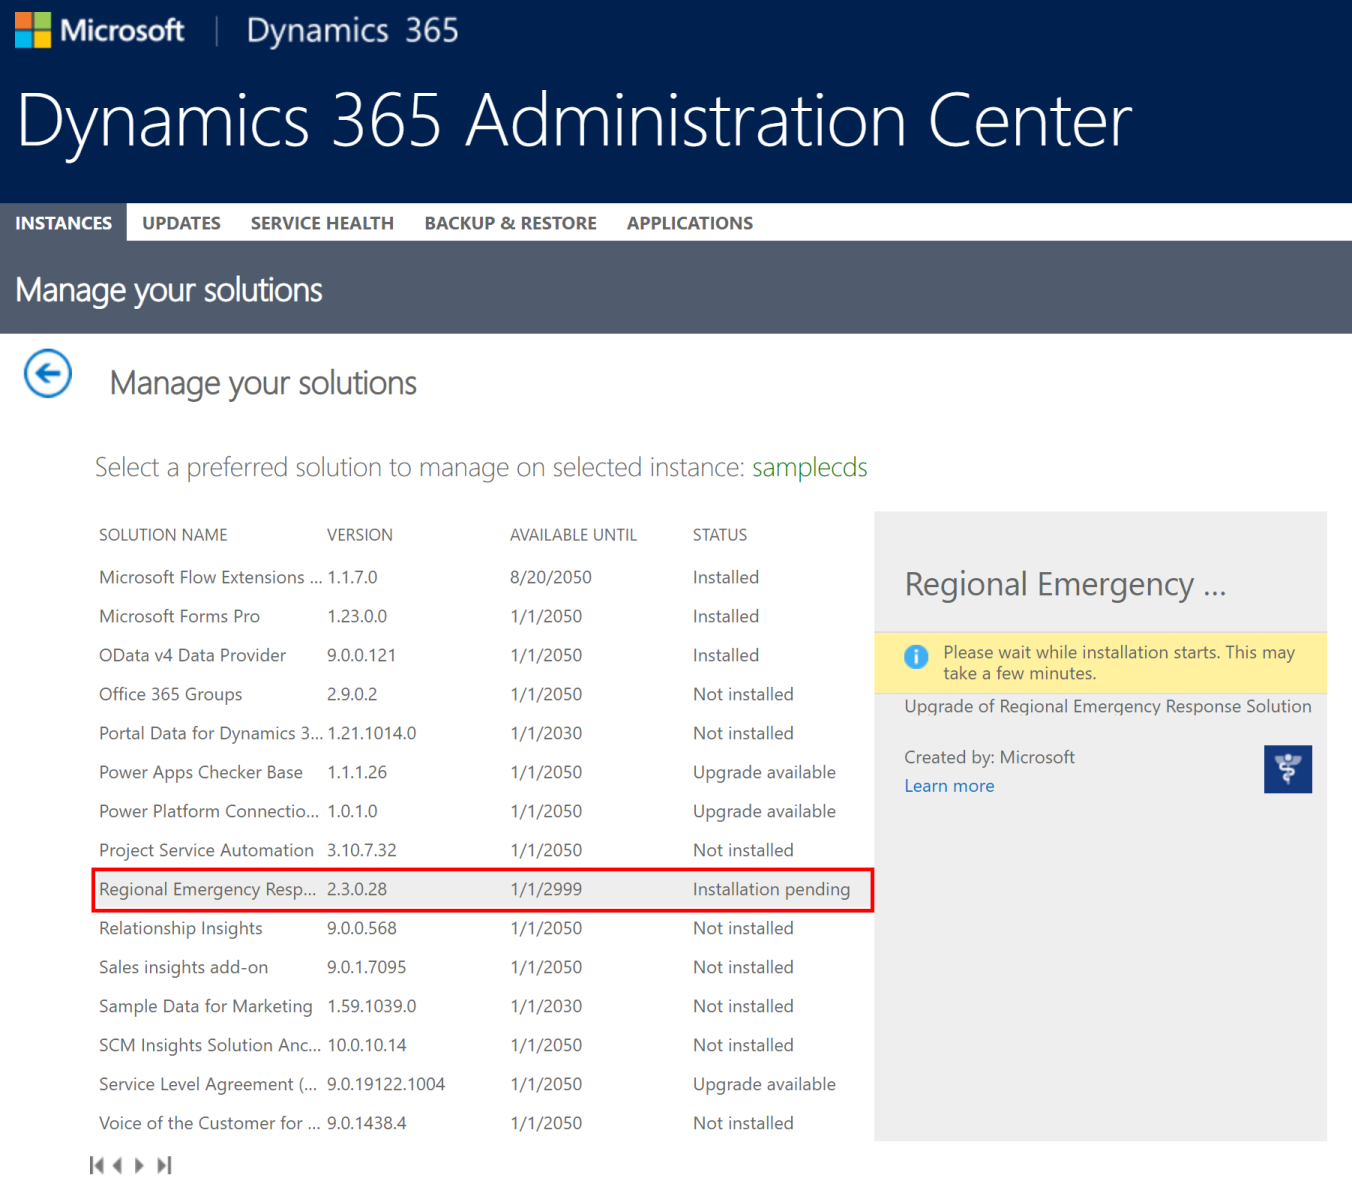Viewport: 1352px width, 1193px height.
Task: Jump to last page of solutions
Action: [164, 1165]
